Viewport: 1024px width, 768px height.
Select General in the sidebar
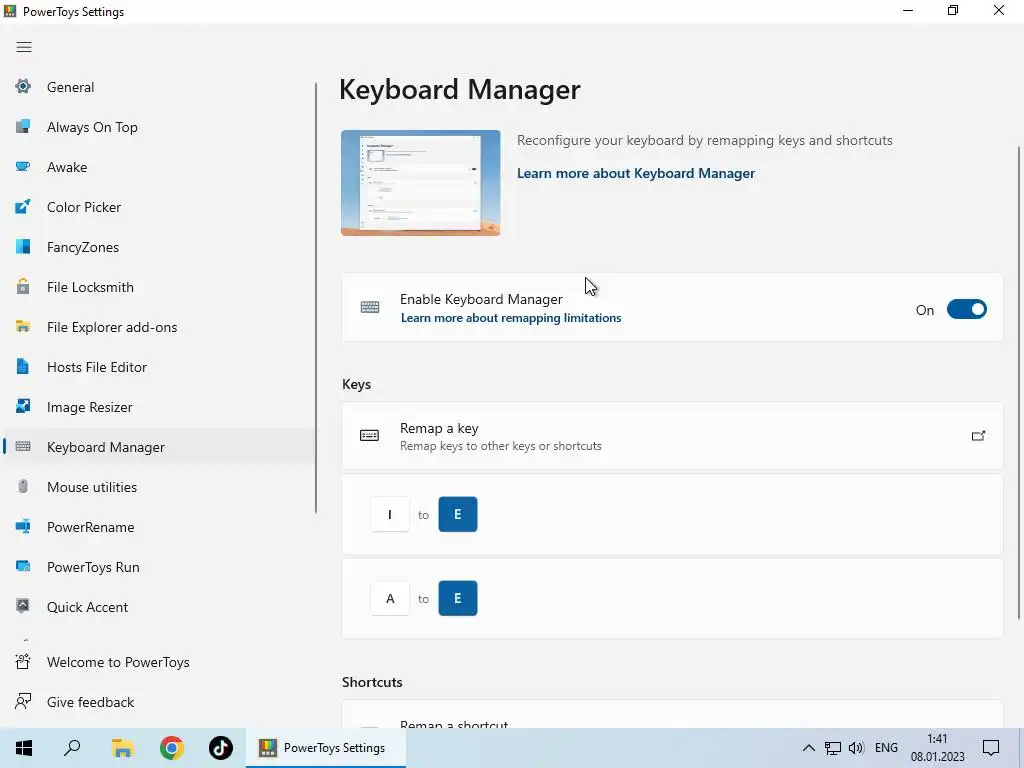(159, 87)
